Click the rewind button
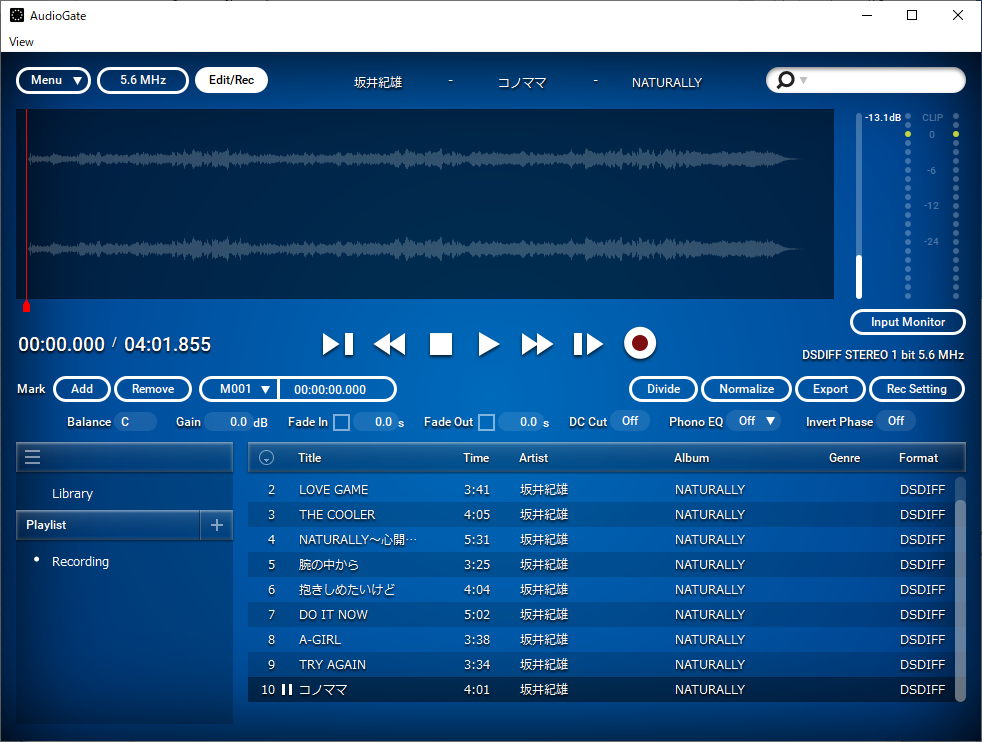The width and height of the screenshot is (982, 742). click(x=390, y=344)
